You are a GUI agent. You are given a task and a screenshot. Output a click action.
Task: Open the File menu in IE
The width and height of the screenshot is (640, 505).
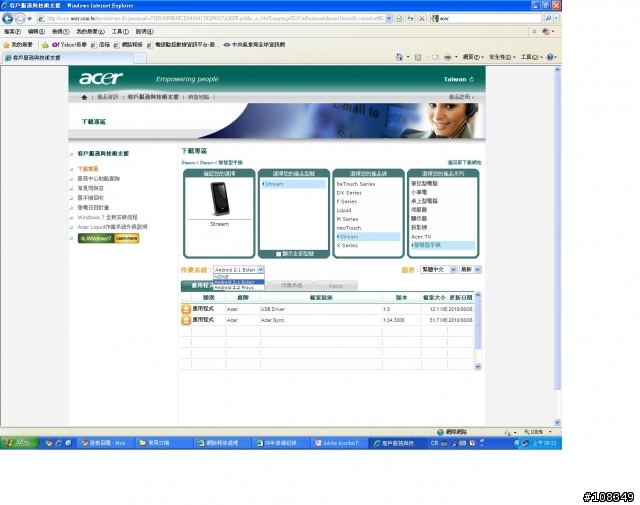tap(12, 31)
